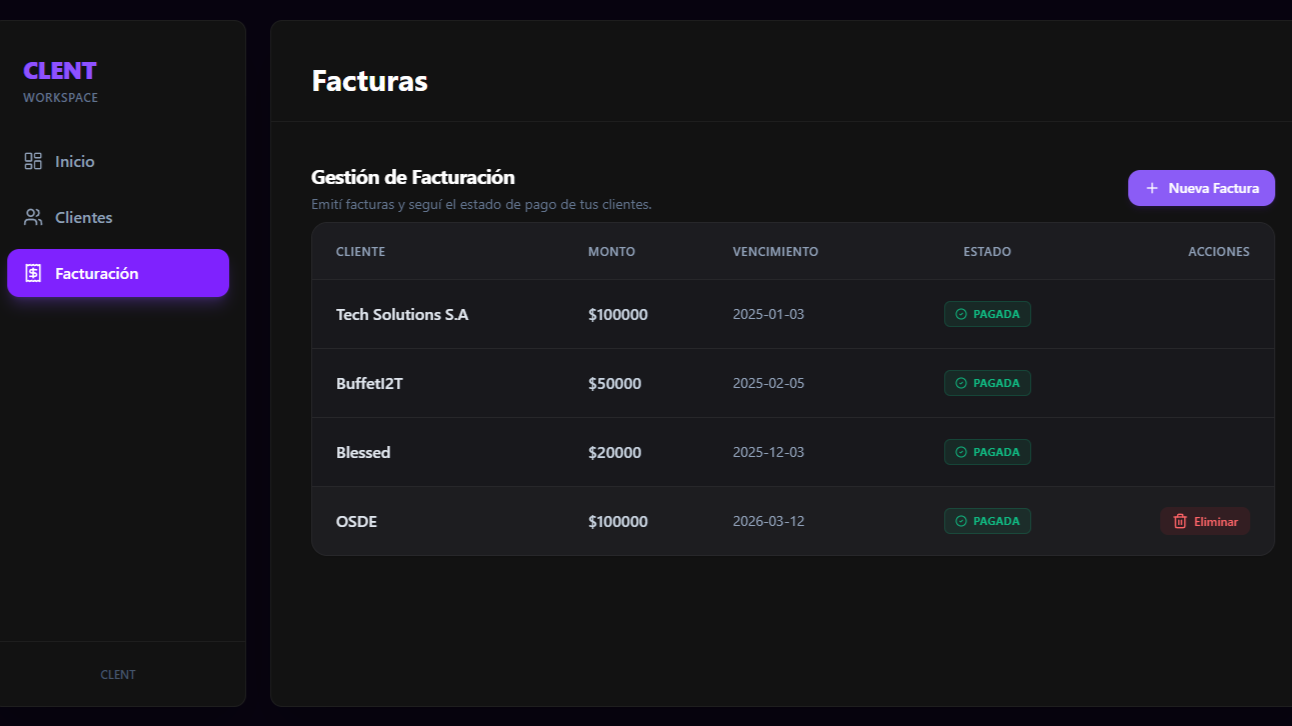This screenshot has width=1292, height=726.
Task: Open the Inicio menu item
Action: 75,161
